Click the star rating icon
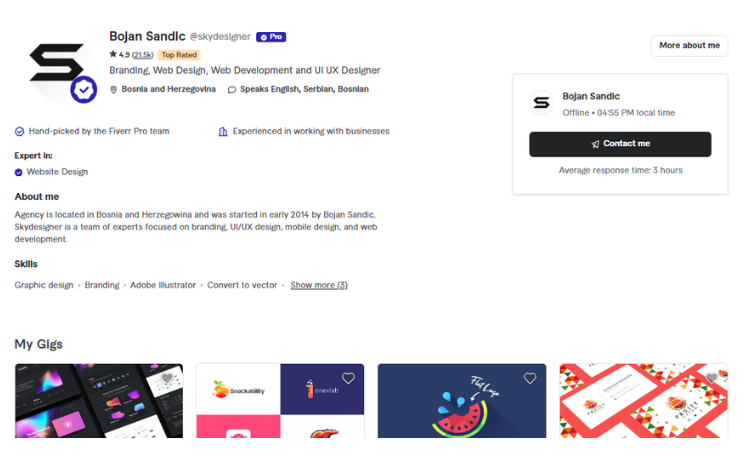 [x=113, y=54]
